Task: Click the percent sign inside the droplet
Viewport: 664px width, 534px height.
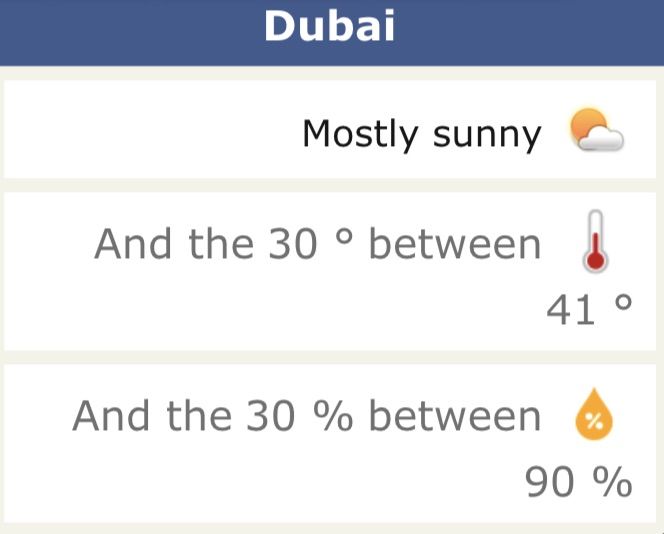Action: 594,420
